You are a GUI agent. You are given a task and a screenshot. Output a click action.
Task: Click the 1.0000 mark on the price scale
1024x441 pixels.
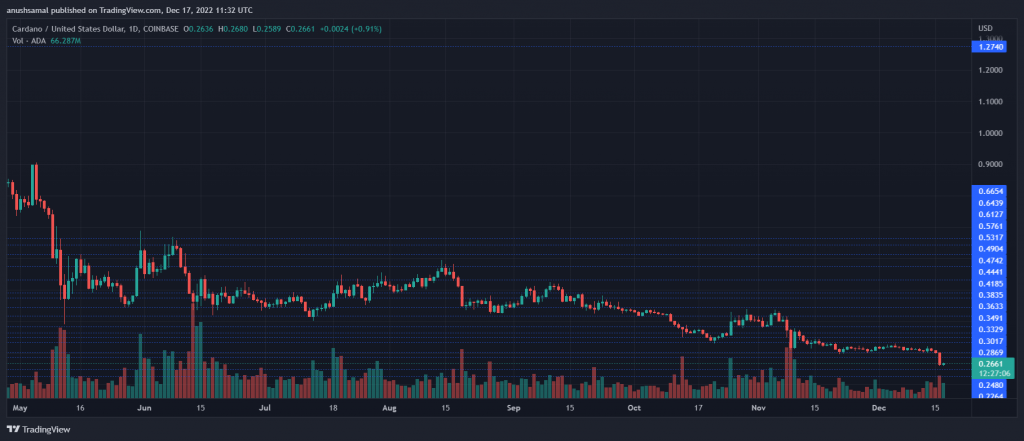click(988, 133)
